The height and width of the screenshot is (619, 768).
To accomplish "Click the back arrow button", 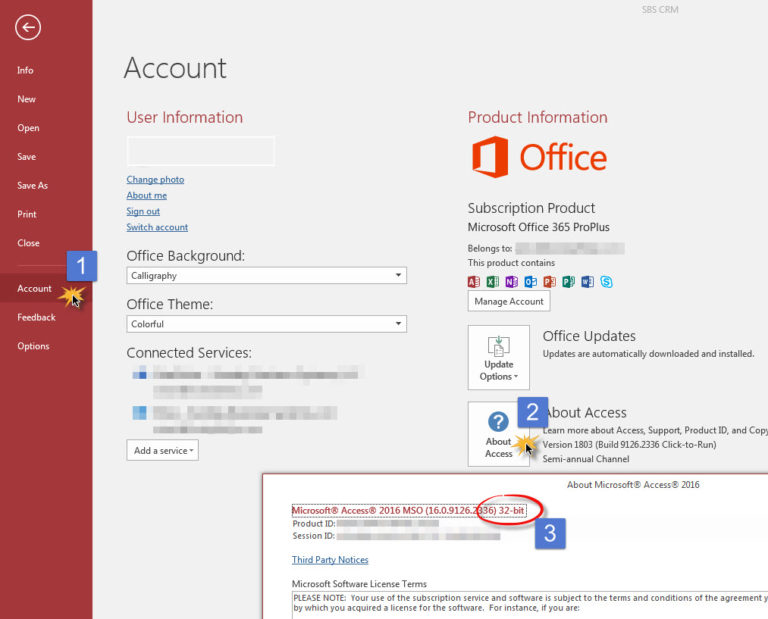I will [x=28, y=28].
